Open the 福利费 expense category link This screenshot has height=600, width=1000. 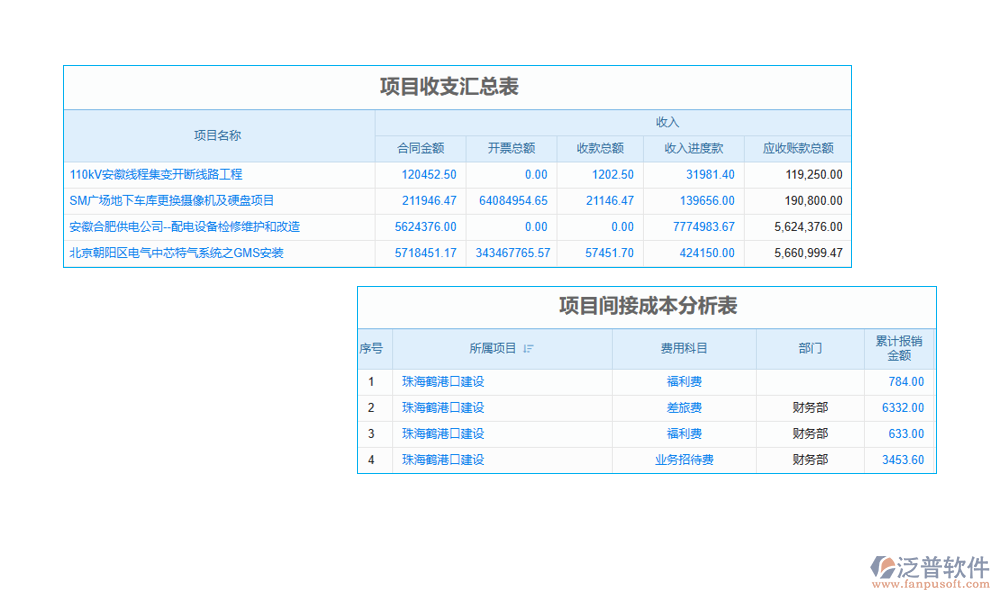pyautogui.click(x=683, y=381)
